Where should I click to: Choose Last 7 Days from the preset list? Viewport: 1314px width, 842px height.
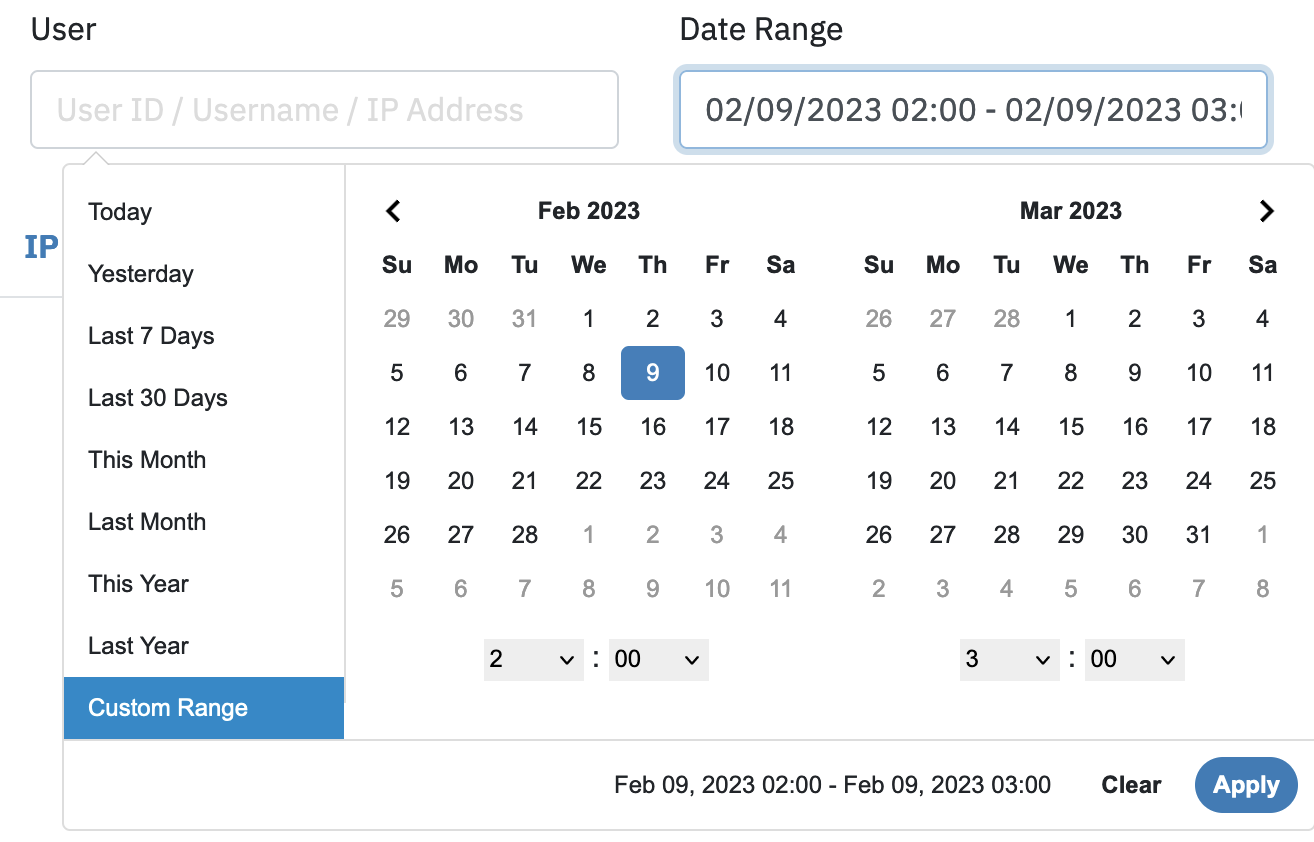tap(150, 335)
